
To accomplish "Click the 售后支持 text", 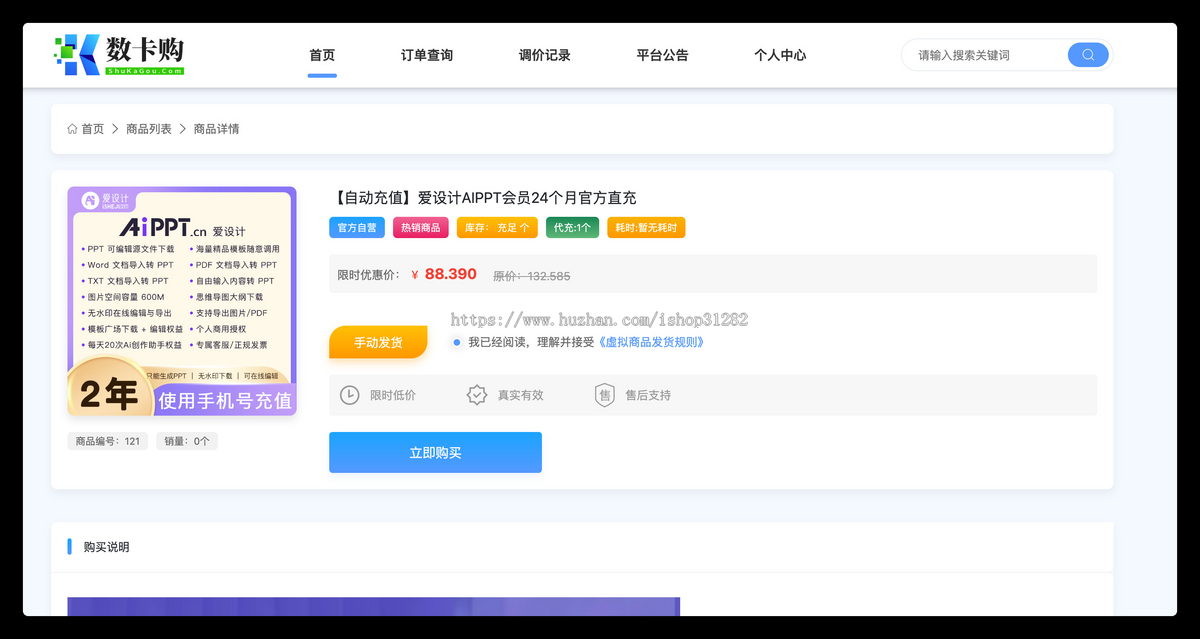I will [648, 395].
